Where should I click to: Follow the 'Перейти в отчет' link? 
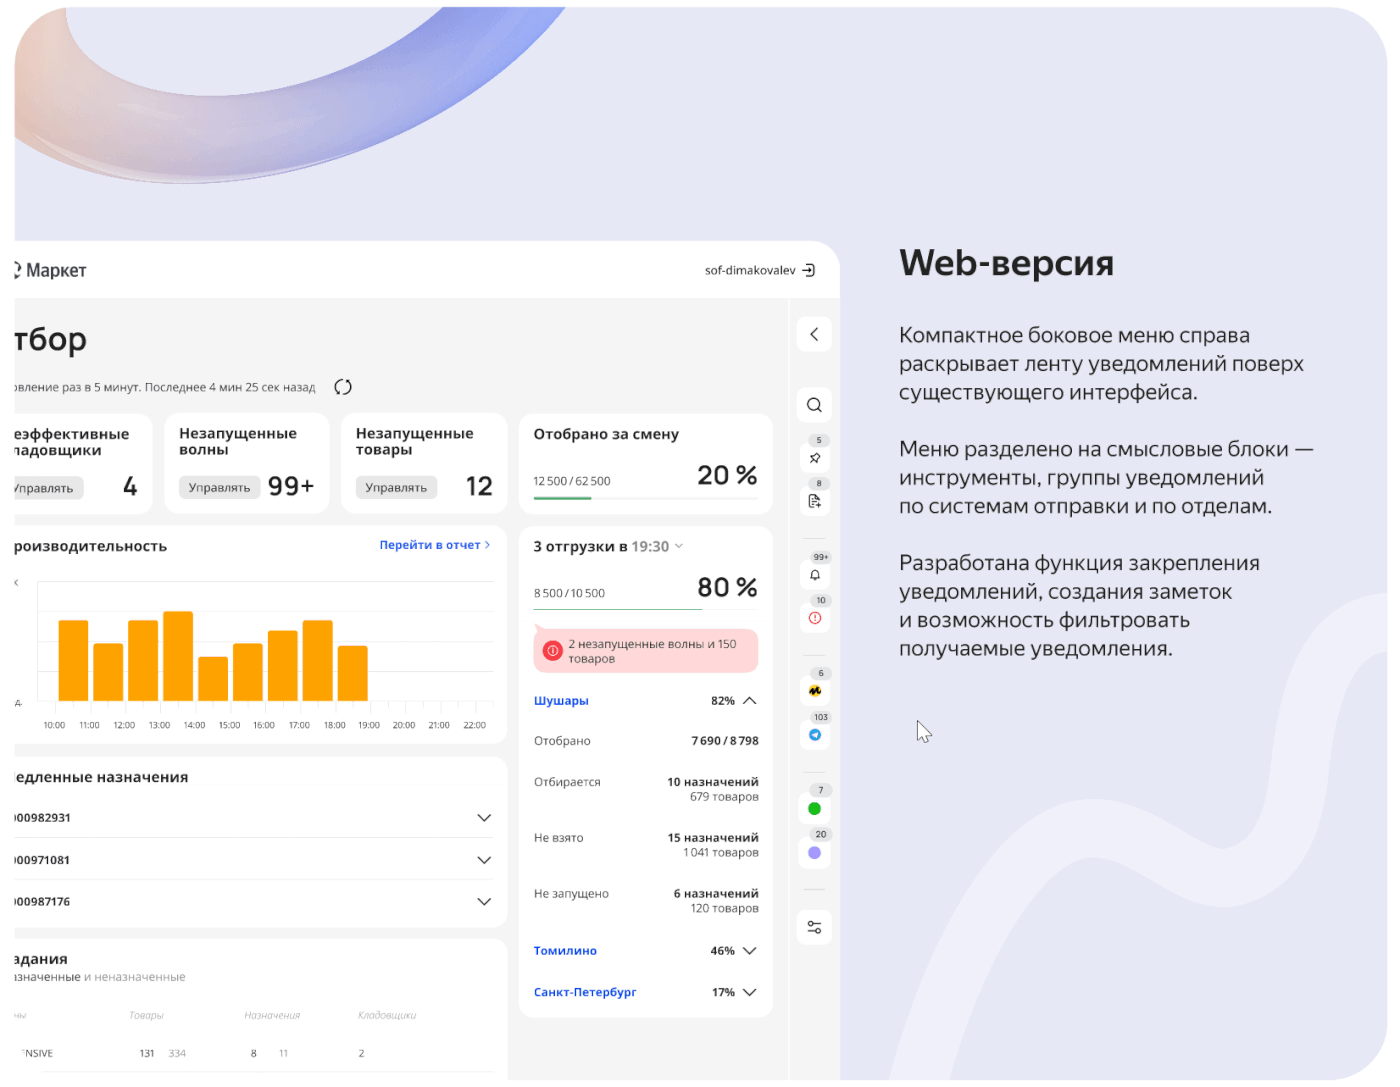[x=434, y=546]
